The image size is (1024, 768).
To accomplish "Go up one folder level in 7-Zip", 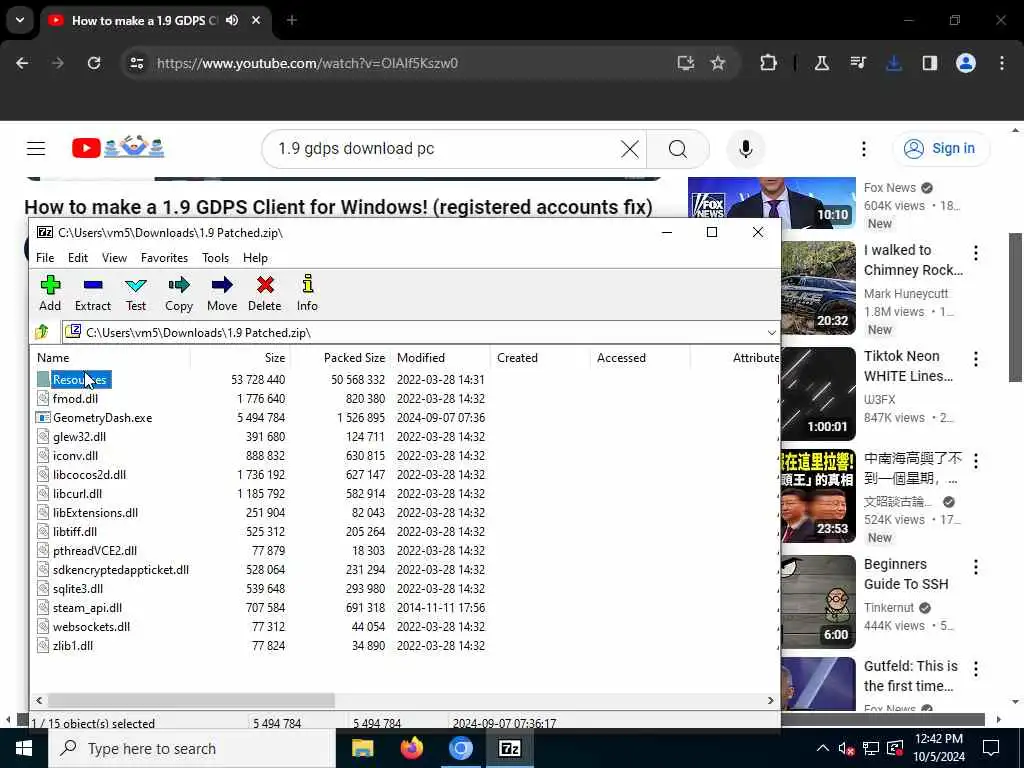I will click(42, 332).
